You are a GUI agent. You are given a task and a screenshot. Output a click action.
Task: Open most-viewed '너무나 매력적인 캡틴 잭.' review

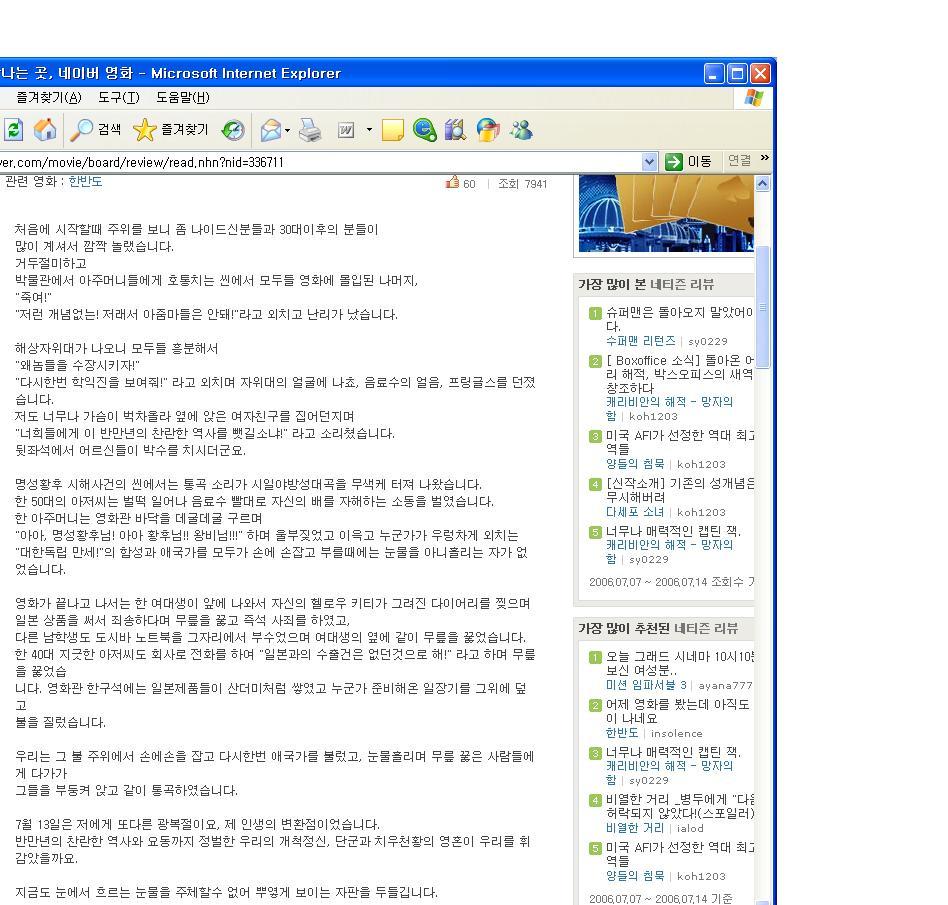[x=673, y=531]
